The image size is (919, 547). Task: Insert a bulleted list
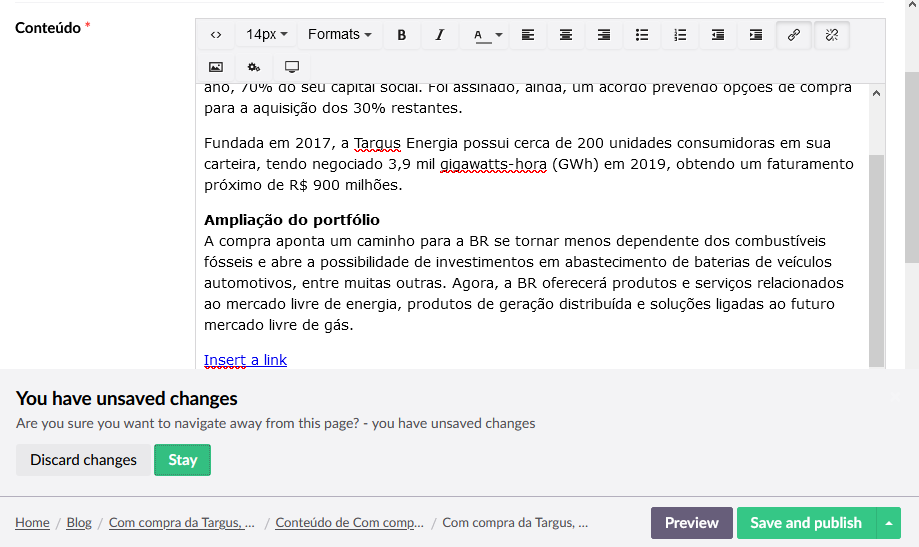click(642, 35)
